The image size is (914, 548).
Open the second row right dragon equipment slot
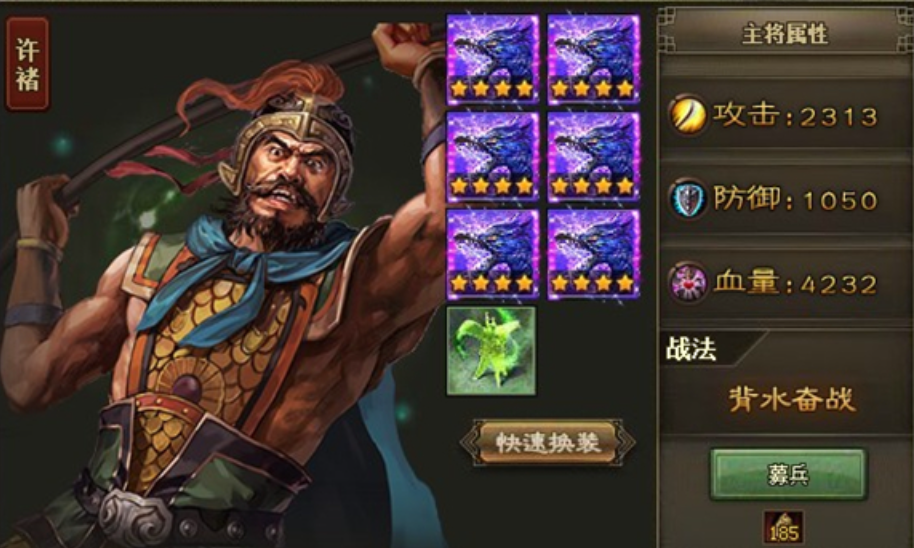point(593,157)
